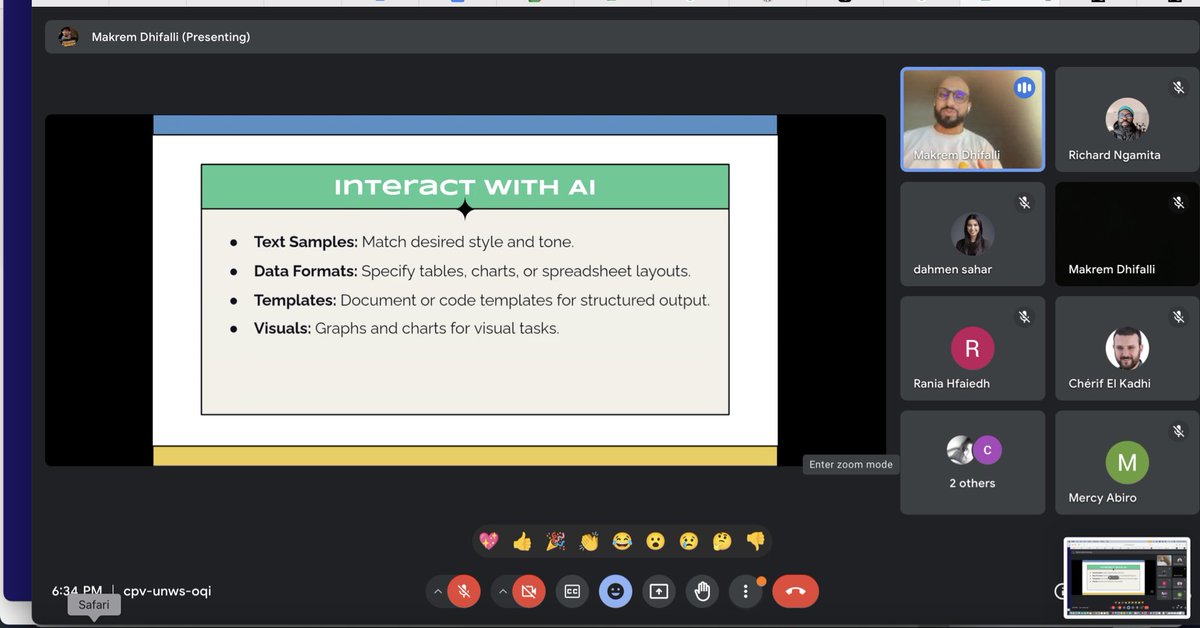
Task: Click the speaking indicator on Makrem's tile
Action: pos(1024,88)
